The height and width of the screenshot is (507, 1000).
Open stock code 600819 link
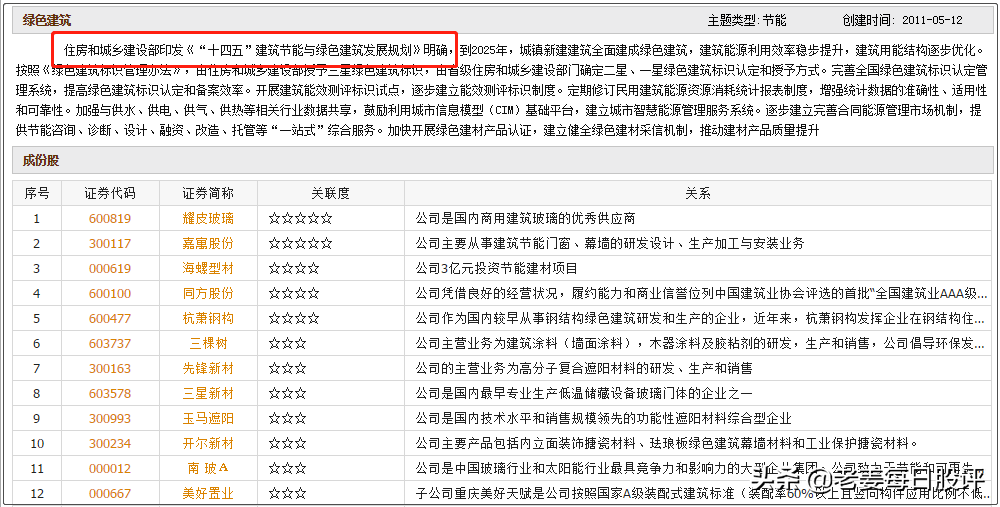click(110, 219)
